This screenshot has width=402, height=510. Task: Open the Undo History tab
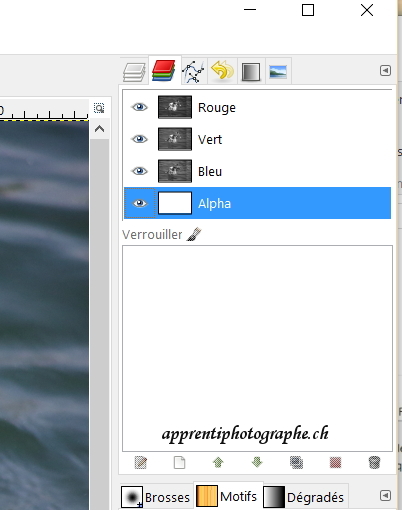[222, 71]
